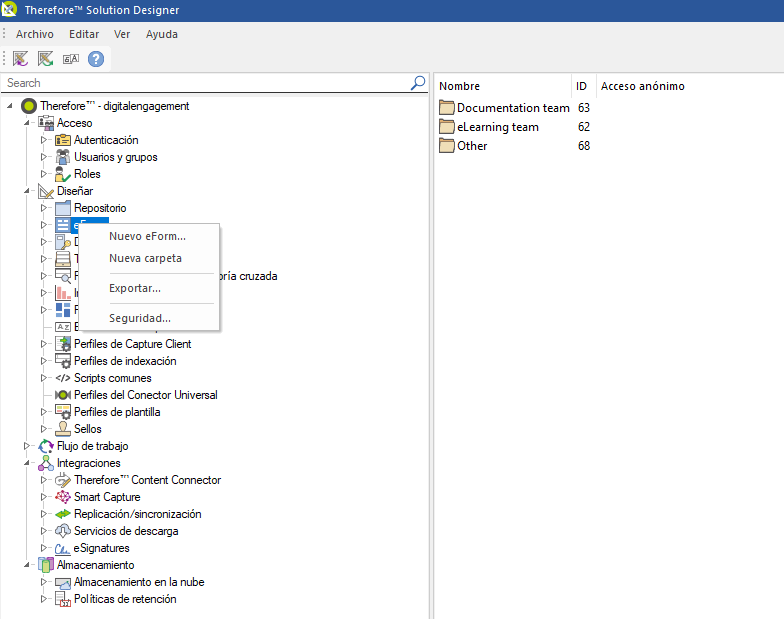Open the Editar menu

click(x=84, y=34)
